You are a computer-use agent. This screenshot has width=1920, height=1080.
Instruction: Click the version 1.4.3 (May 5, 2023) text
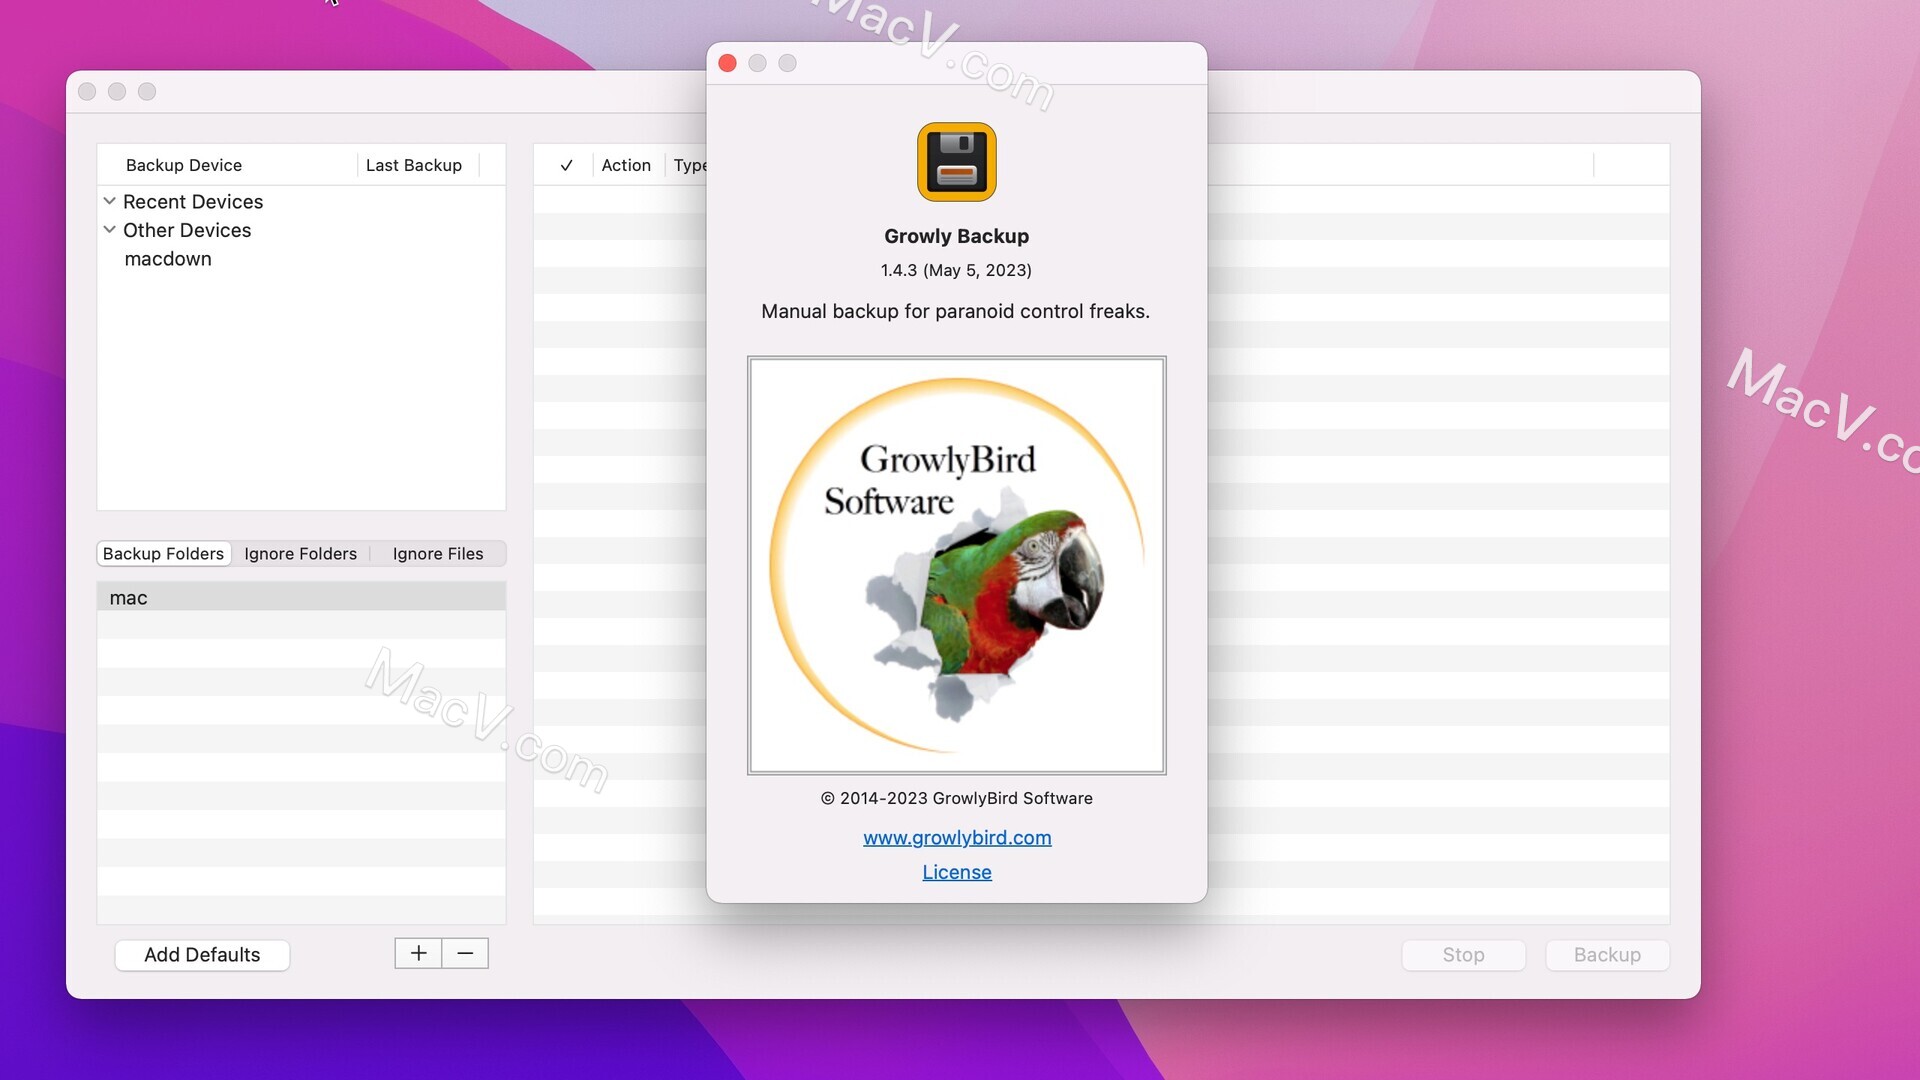[x=956, y=270]
